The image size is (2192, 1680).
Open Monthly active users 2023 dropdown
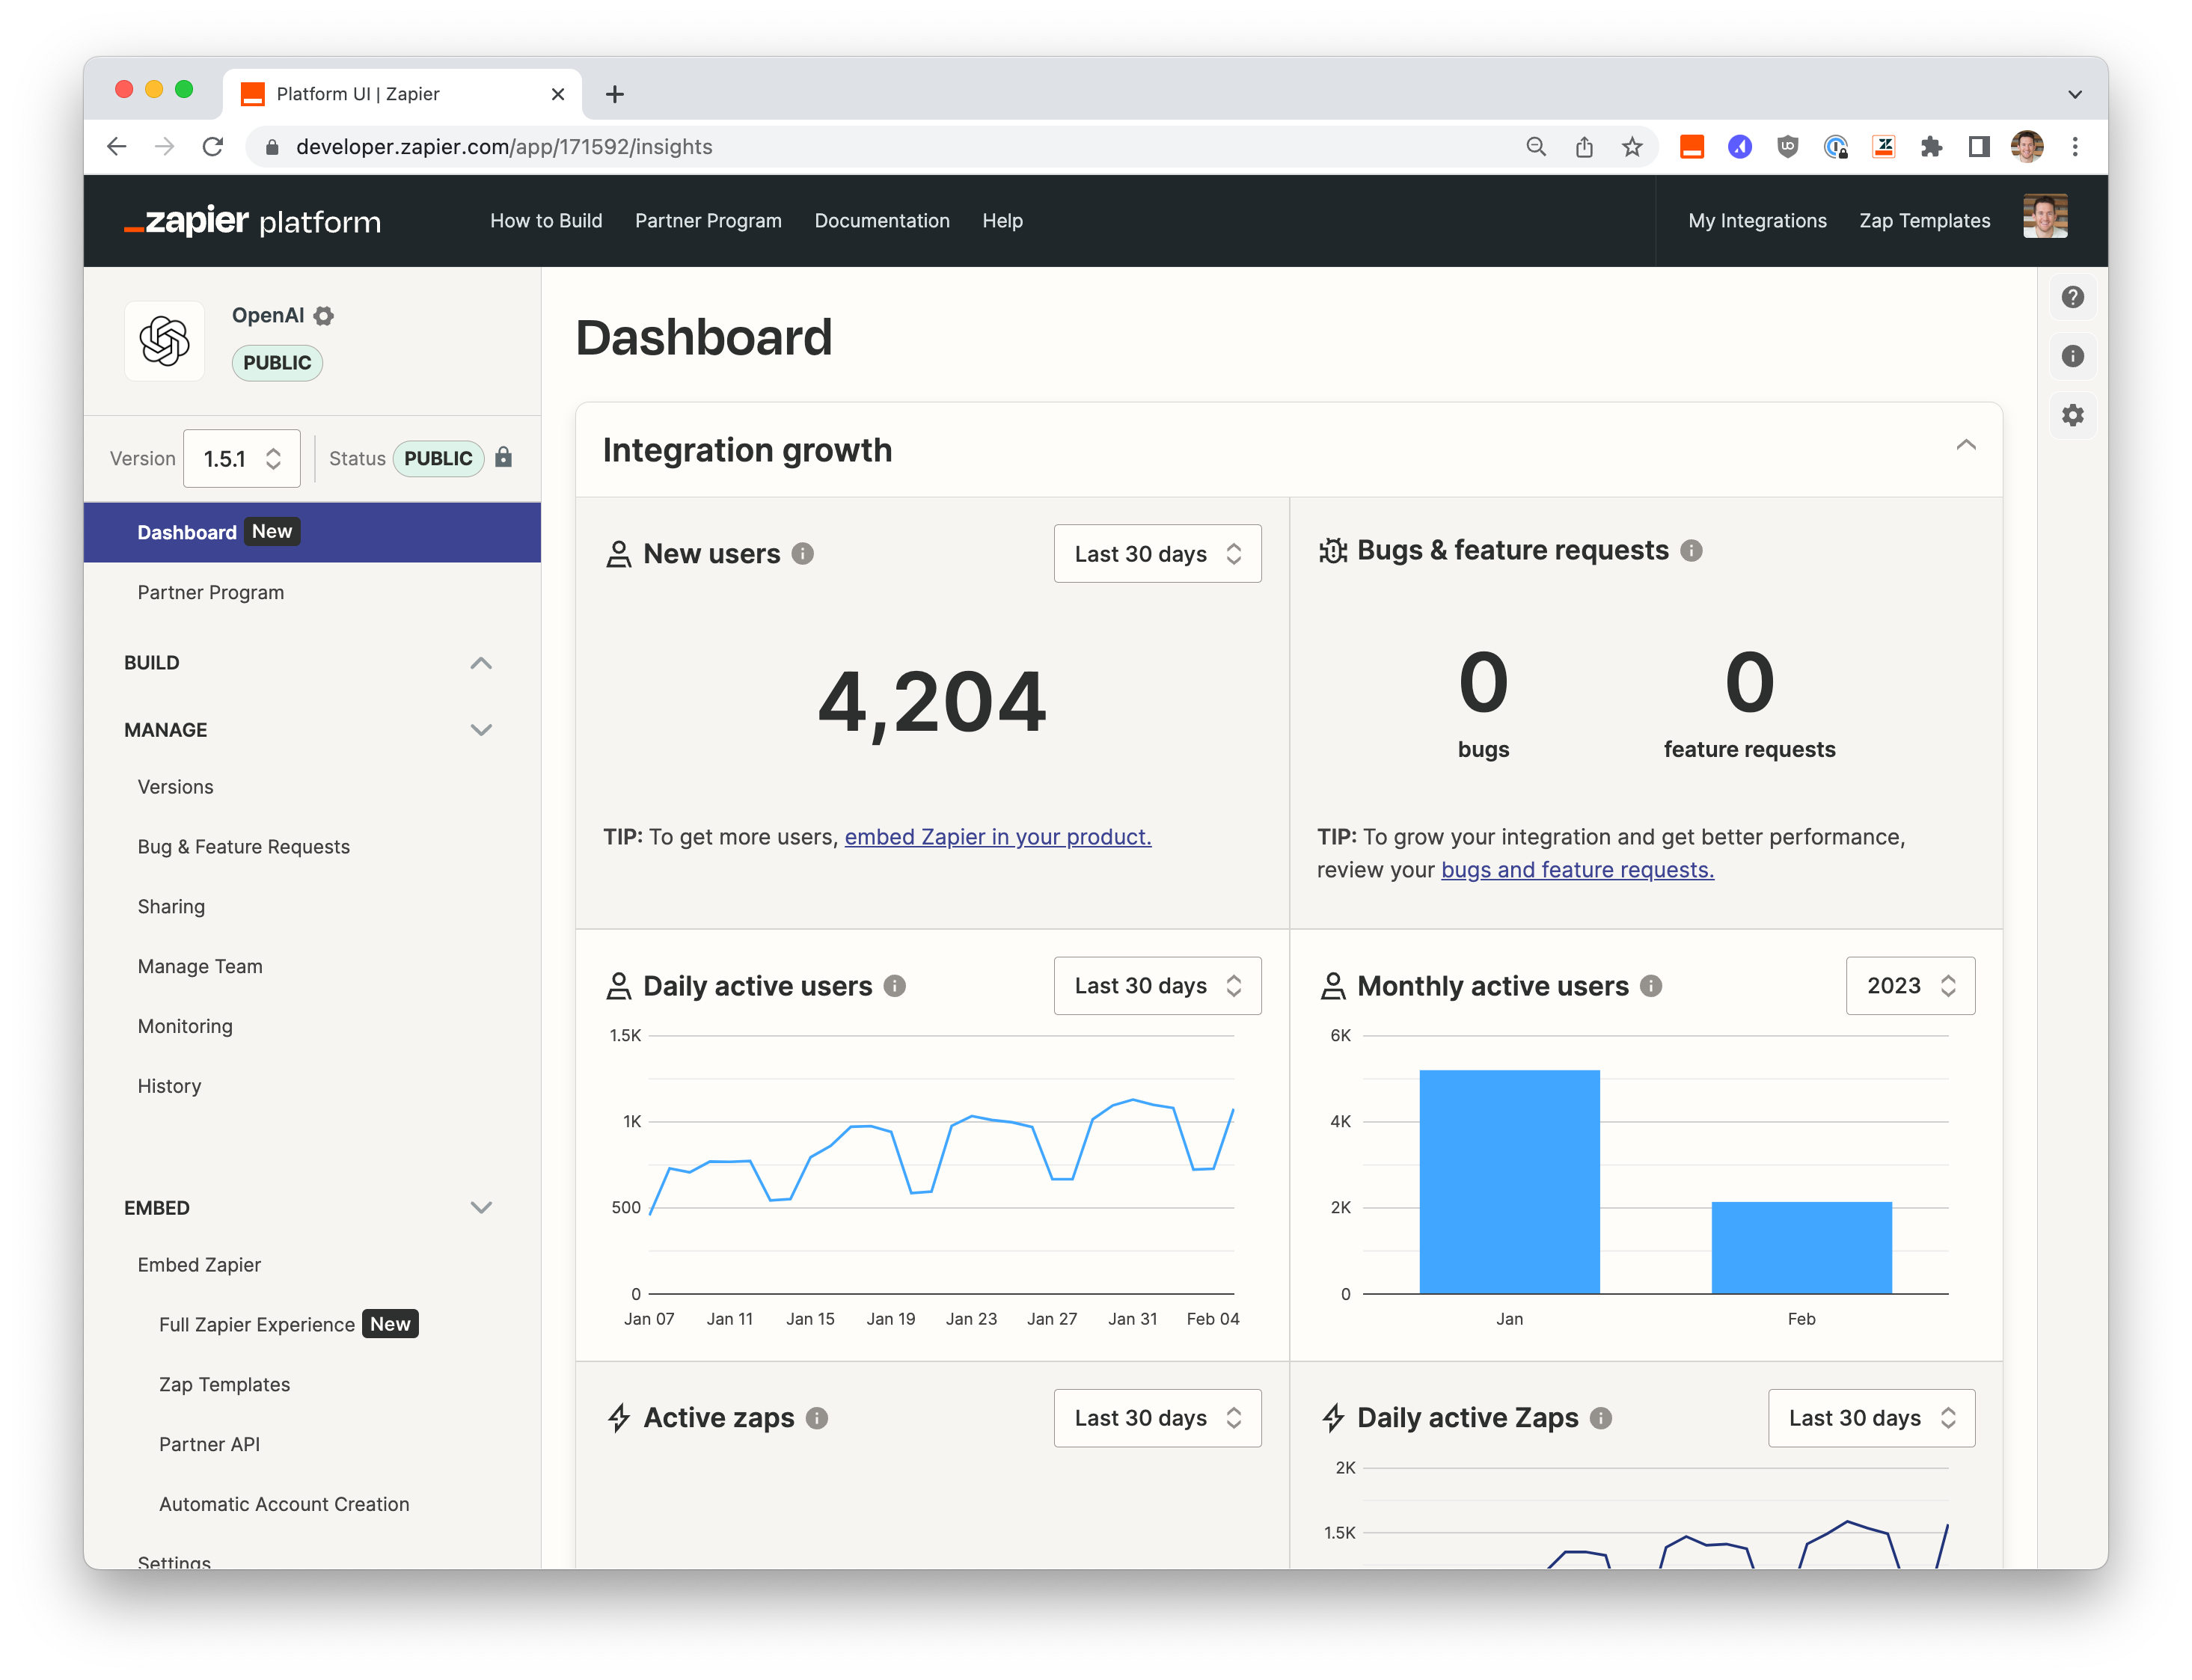(1910, 986)
